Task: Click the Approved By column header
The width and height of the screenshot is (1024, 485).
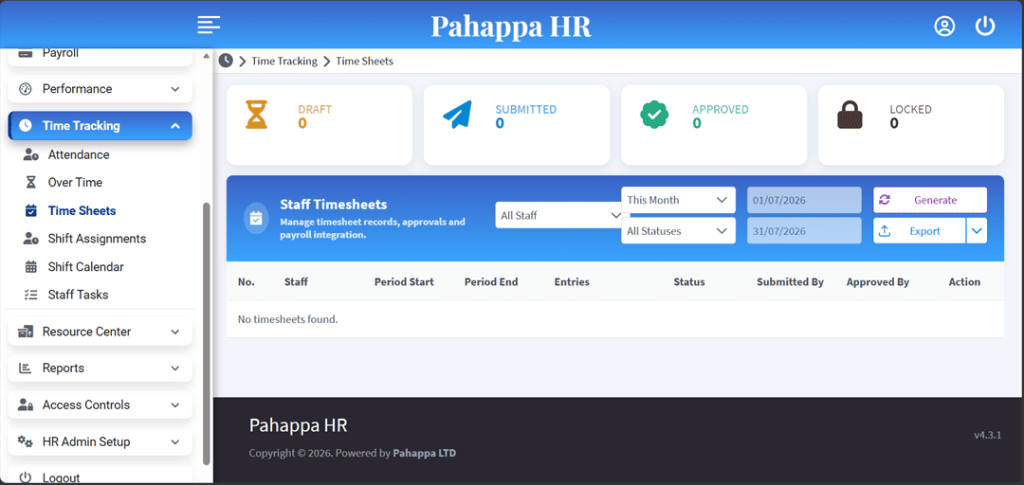Action: [878, 282]
